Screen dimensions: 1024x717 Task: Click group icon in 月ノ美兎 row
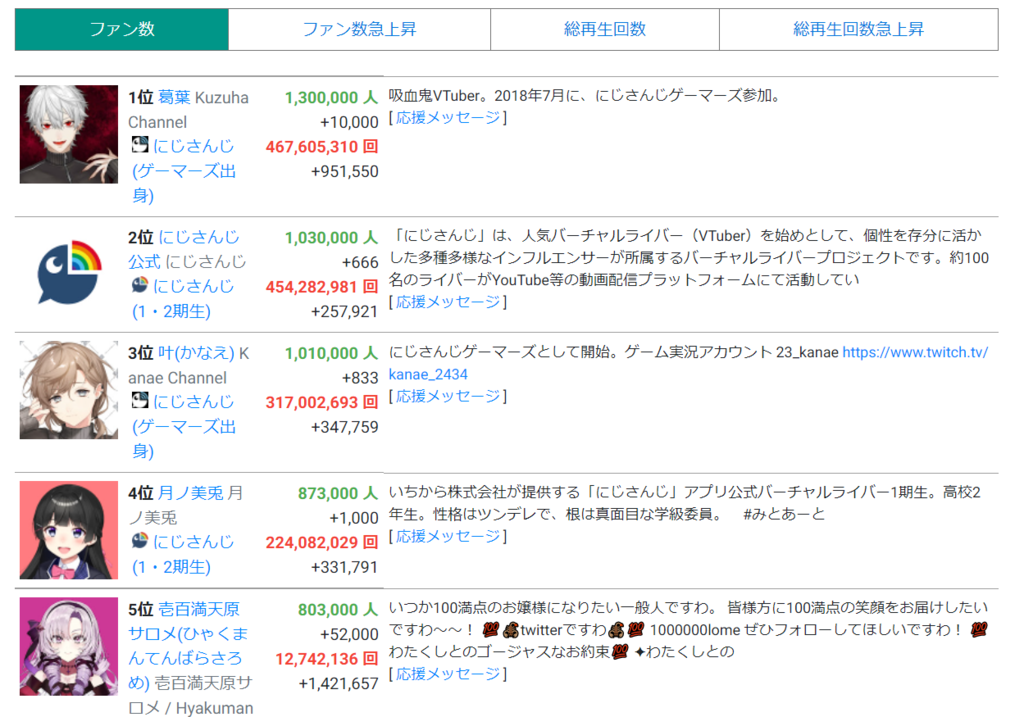coord(140,541)
